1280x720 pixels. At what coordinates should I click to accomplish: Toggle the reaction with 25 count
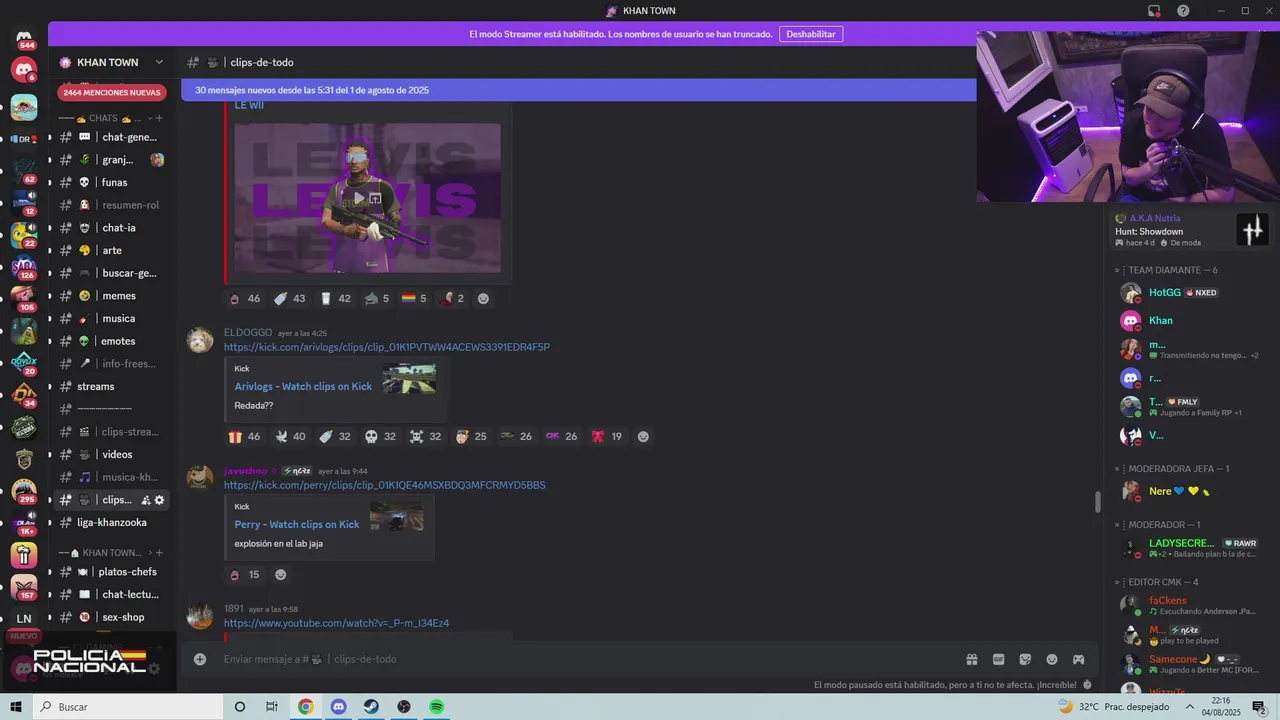pos(471,436)
